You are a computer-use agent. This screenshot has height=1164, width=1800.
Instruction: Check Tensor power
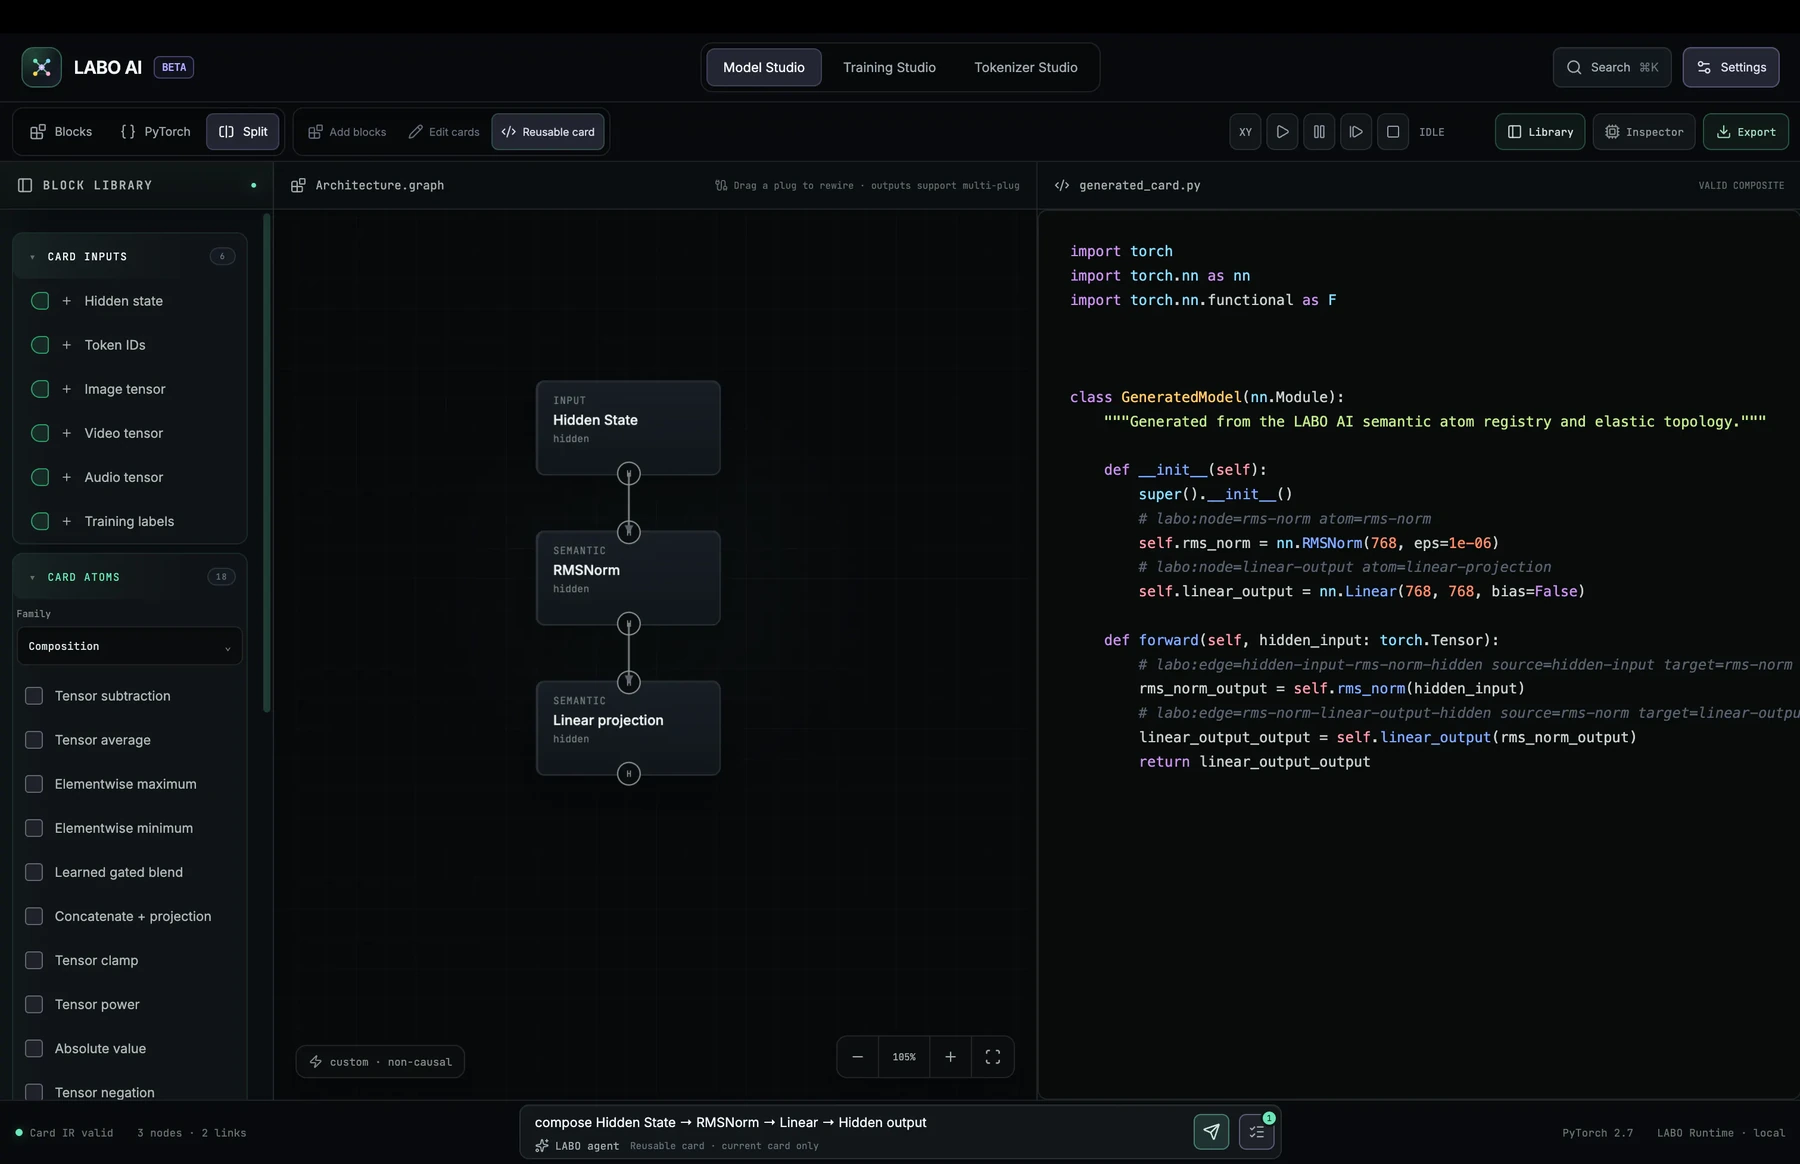click(34, 1004)
